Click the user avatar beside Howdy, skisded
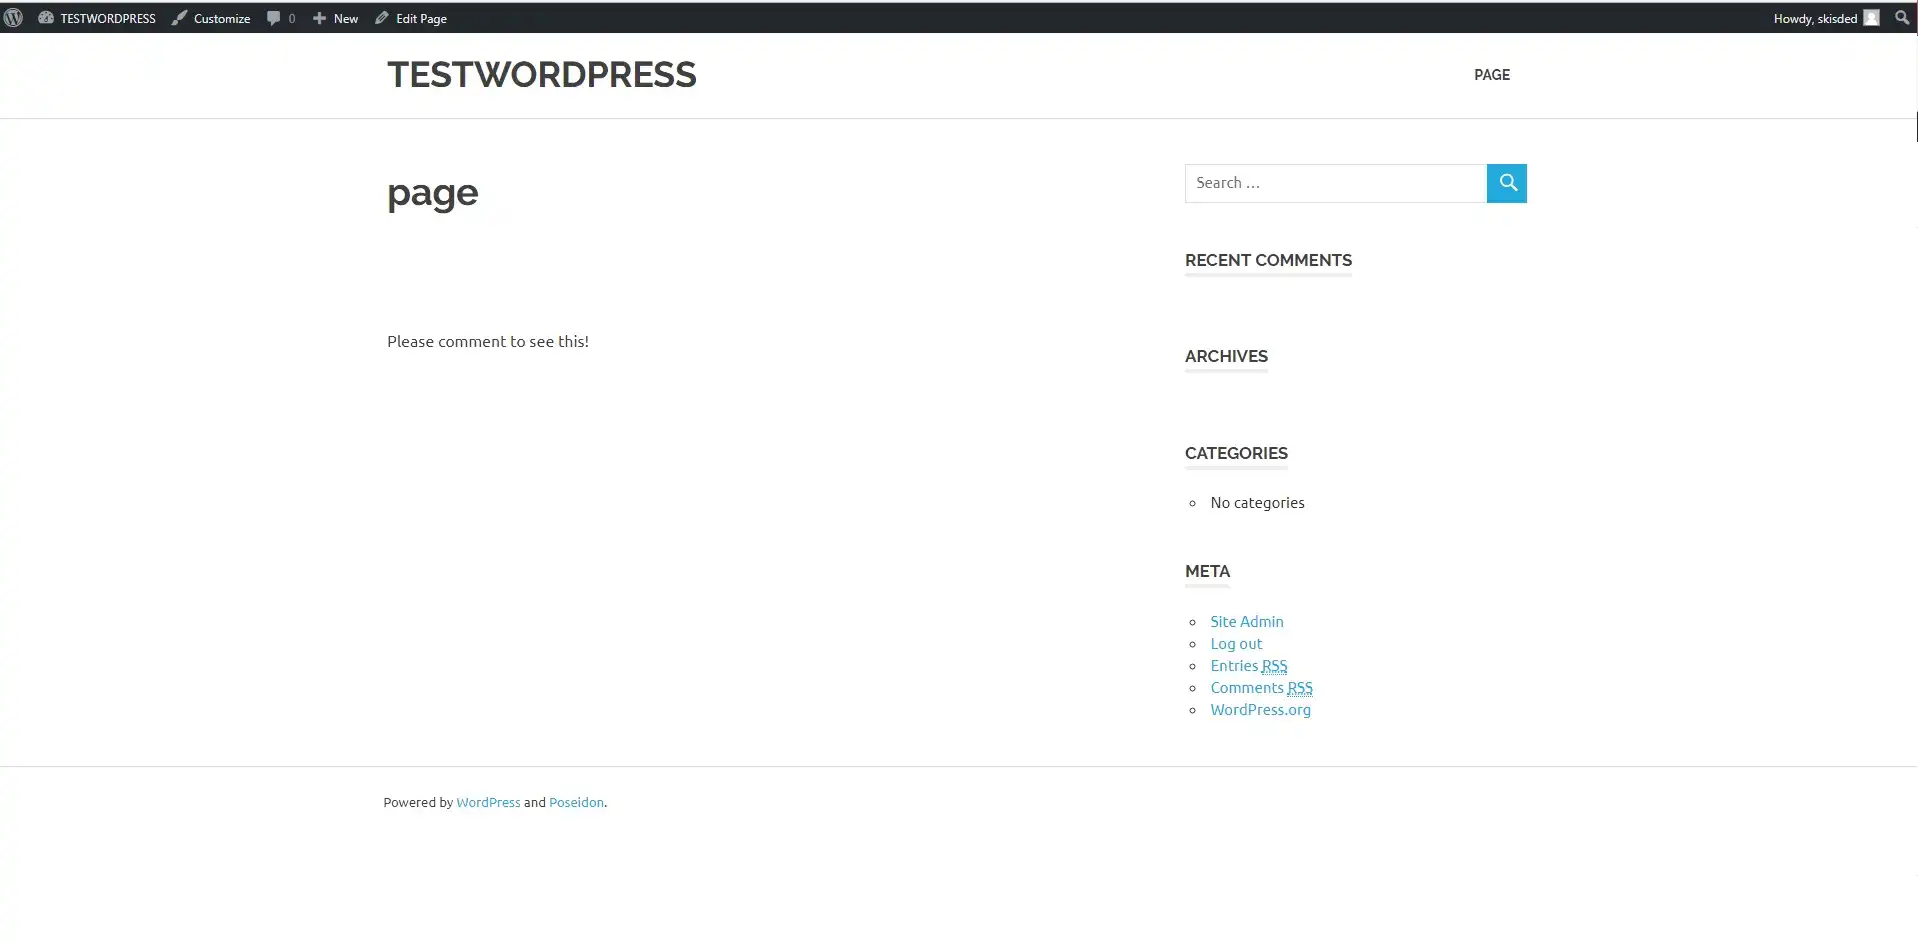 1873,17
